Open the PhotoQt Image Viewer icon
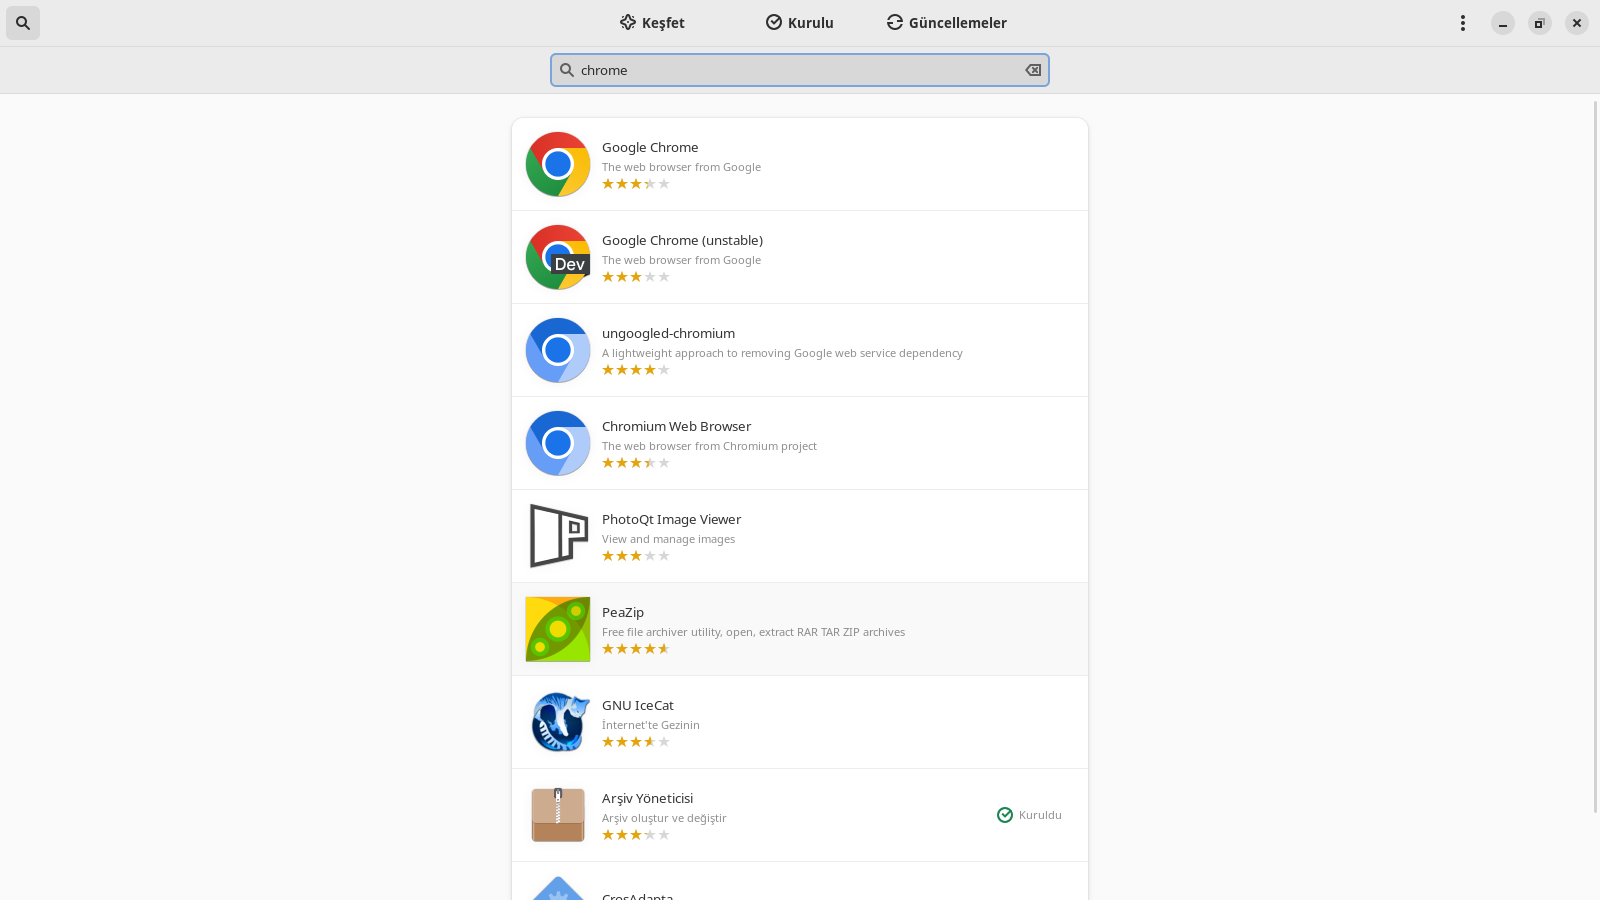Screen dimensions: 1600x900 [x=558, y=536]
